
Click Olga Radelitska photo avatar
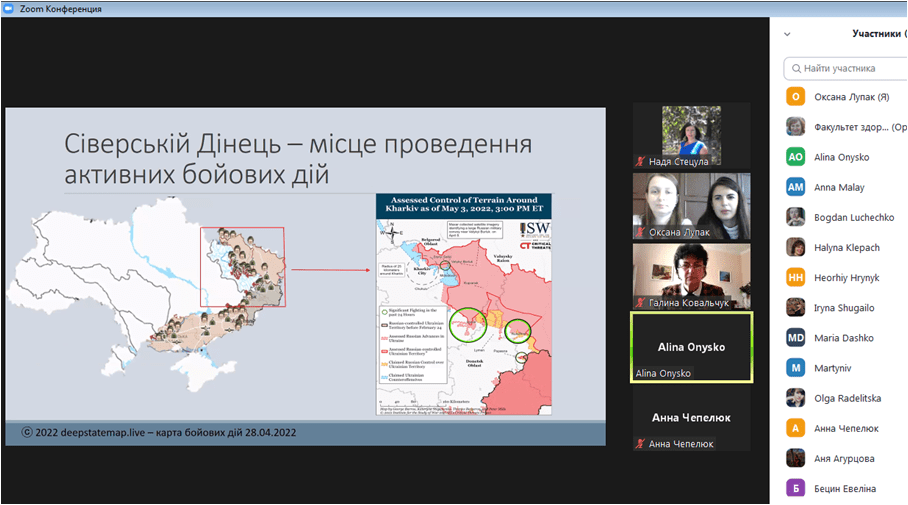tap(796, 398)
